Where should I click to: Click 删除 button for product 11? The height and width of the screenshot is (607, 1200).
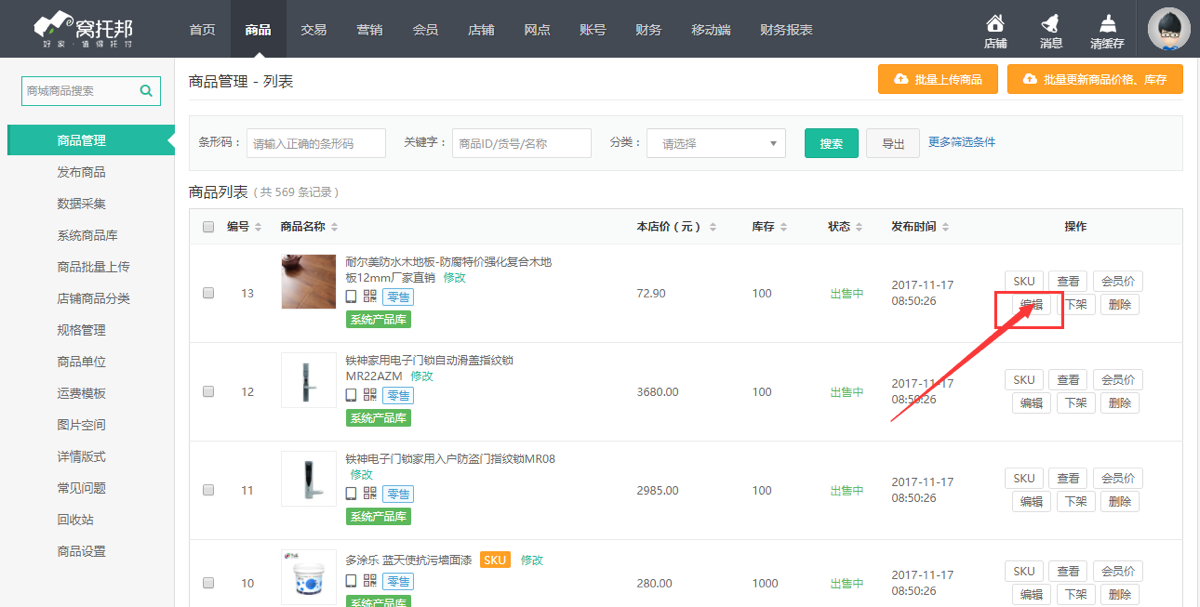point(1120,502)
